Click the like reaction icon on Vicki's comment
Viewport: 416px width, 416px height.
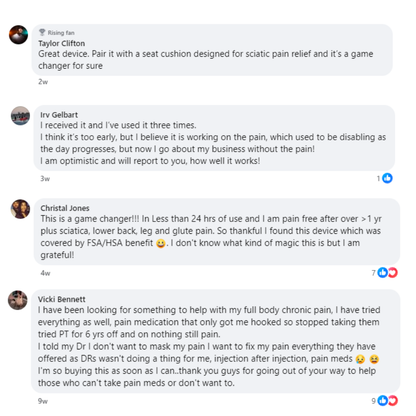point(383,400)
